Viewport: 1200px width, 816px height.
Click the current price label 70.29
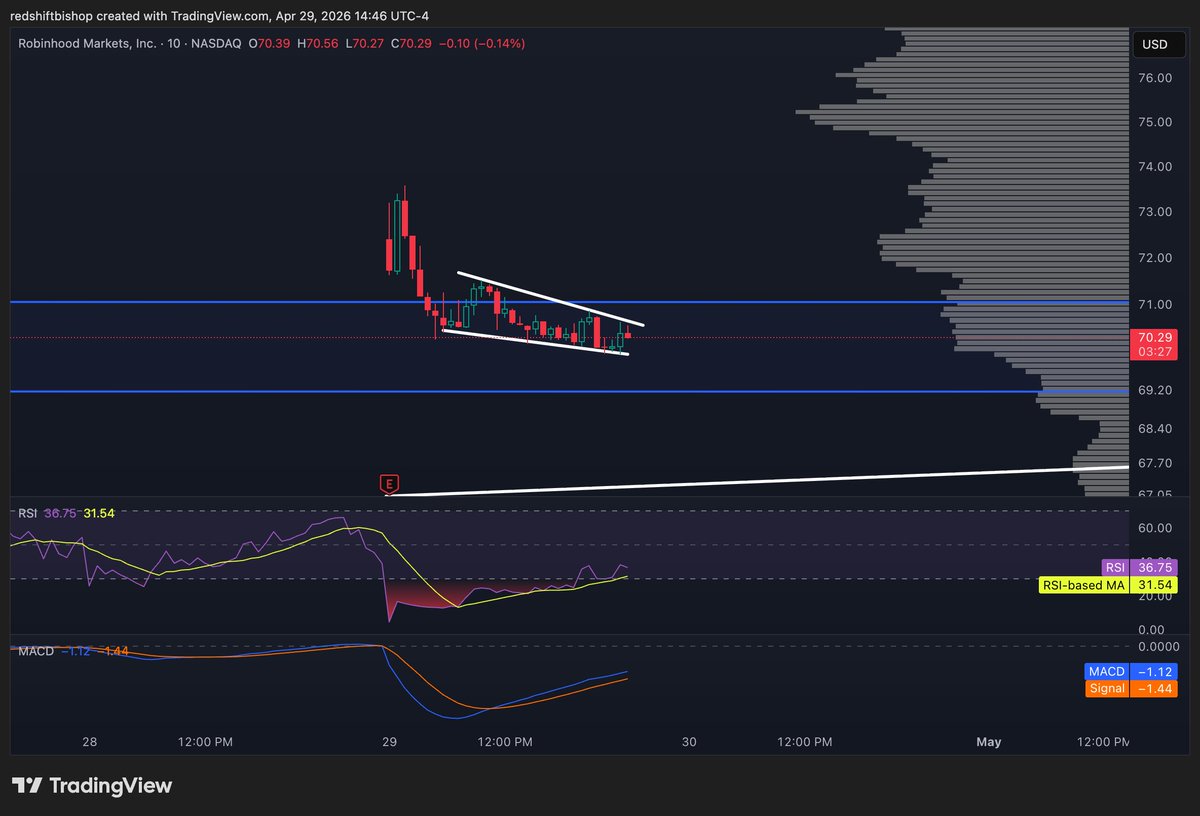click(x=1155, y=338)
